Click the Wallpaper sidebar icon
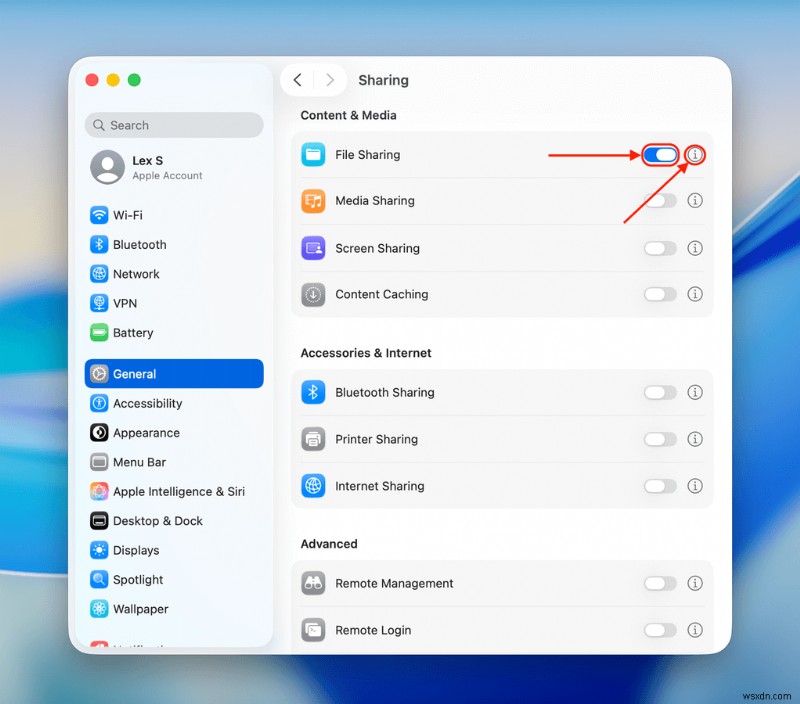Screen dimensions: 800x704 pyautogui.click(x=99, y=609)
